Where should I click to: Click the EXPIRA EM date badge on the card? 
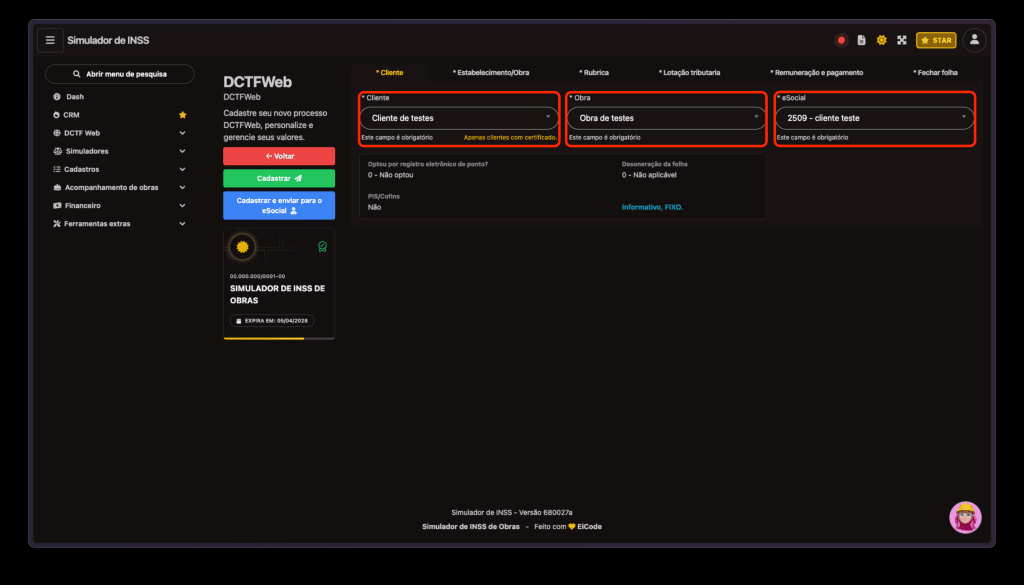272,321
